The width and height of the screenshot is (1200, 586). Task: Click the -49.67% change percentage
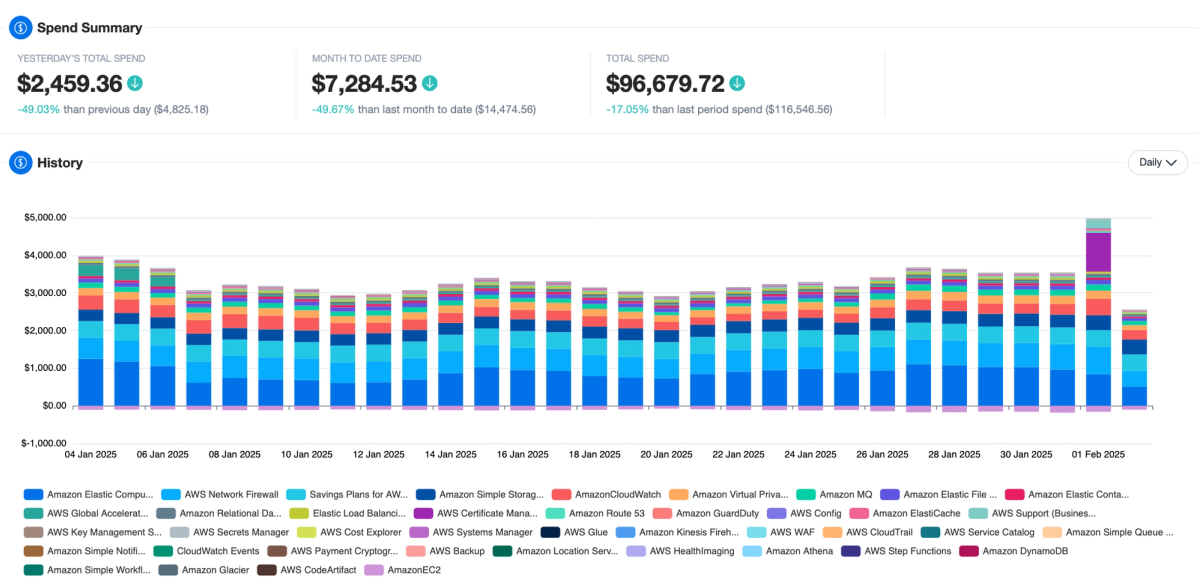(x=333, y=109)
